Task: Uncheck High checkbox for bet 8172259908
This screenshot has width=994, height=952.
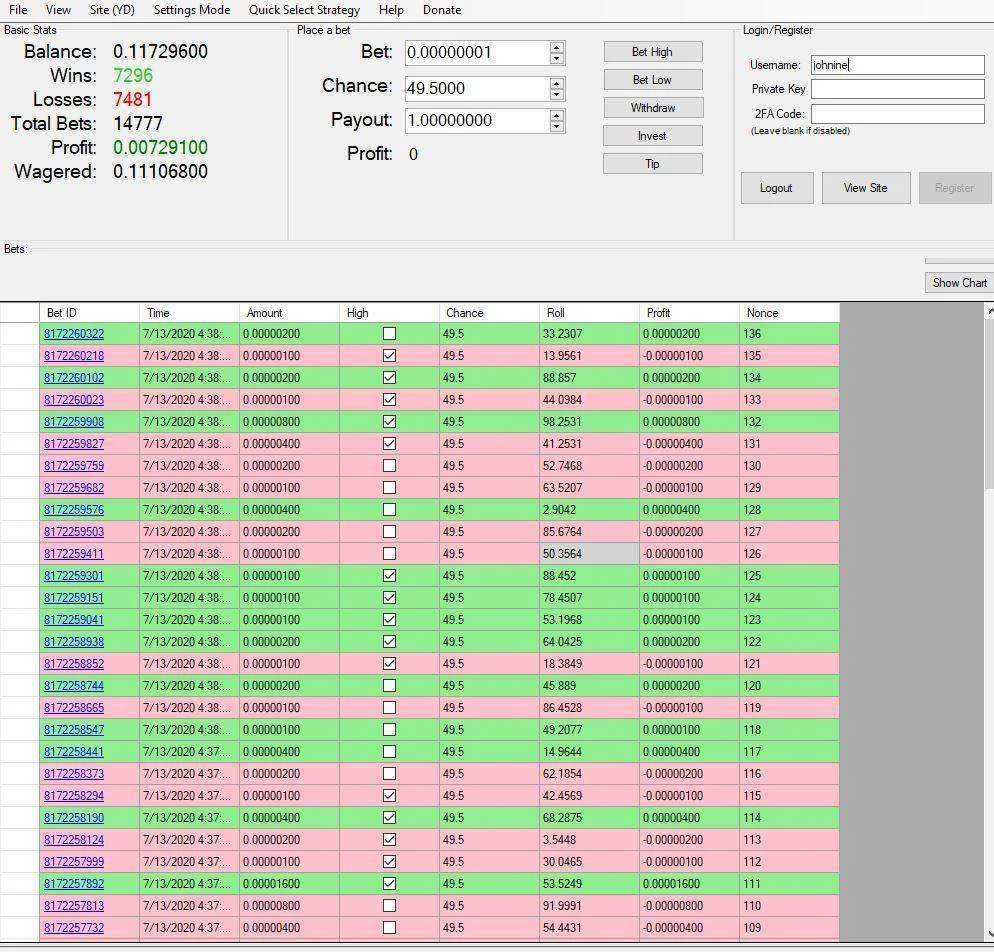Action: 389,421
